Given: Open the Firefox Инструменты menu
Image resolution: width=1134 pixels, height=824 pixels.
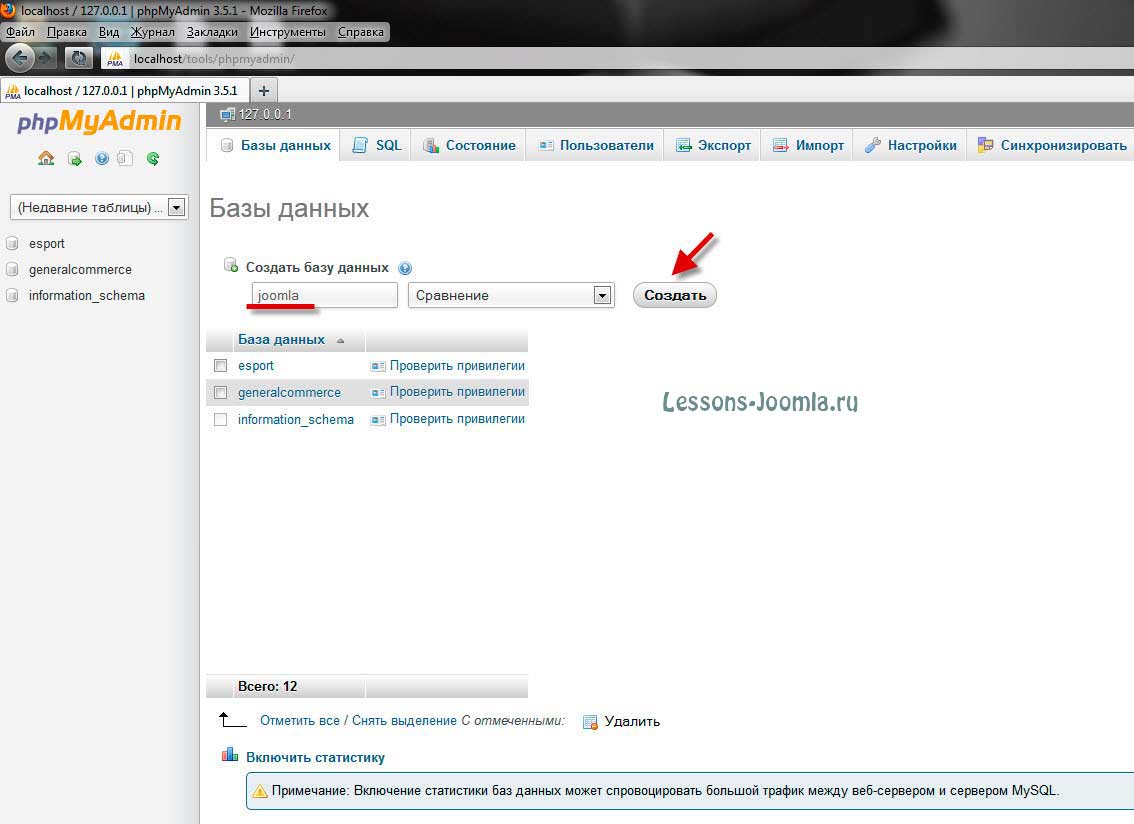Looking at the screenshot, I should [x=288, y=32].
